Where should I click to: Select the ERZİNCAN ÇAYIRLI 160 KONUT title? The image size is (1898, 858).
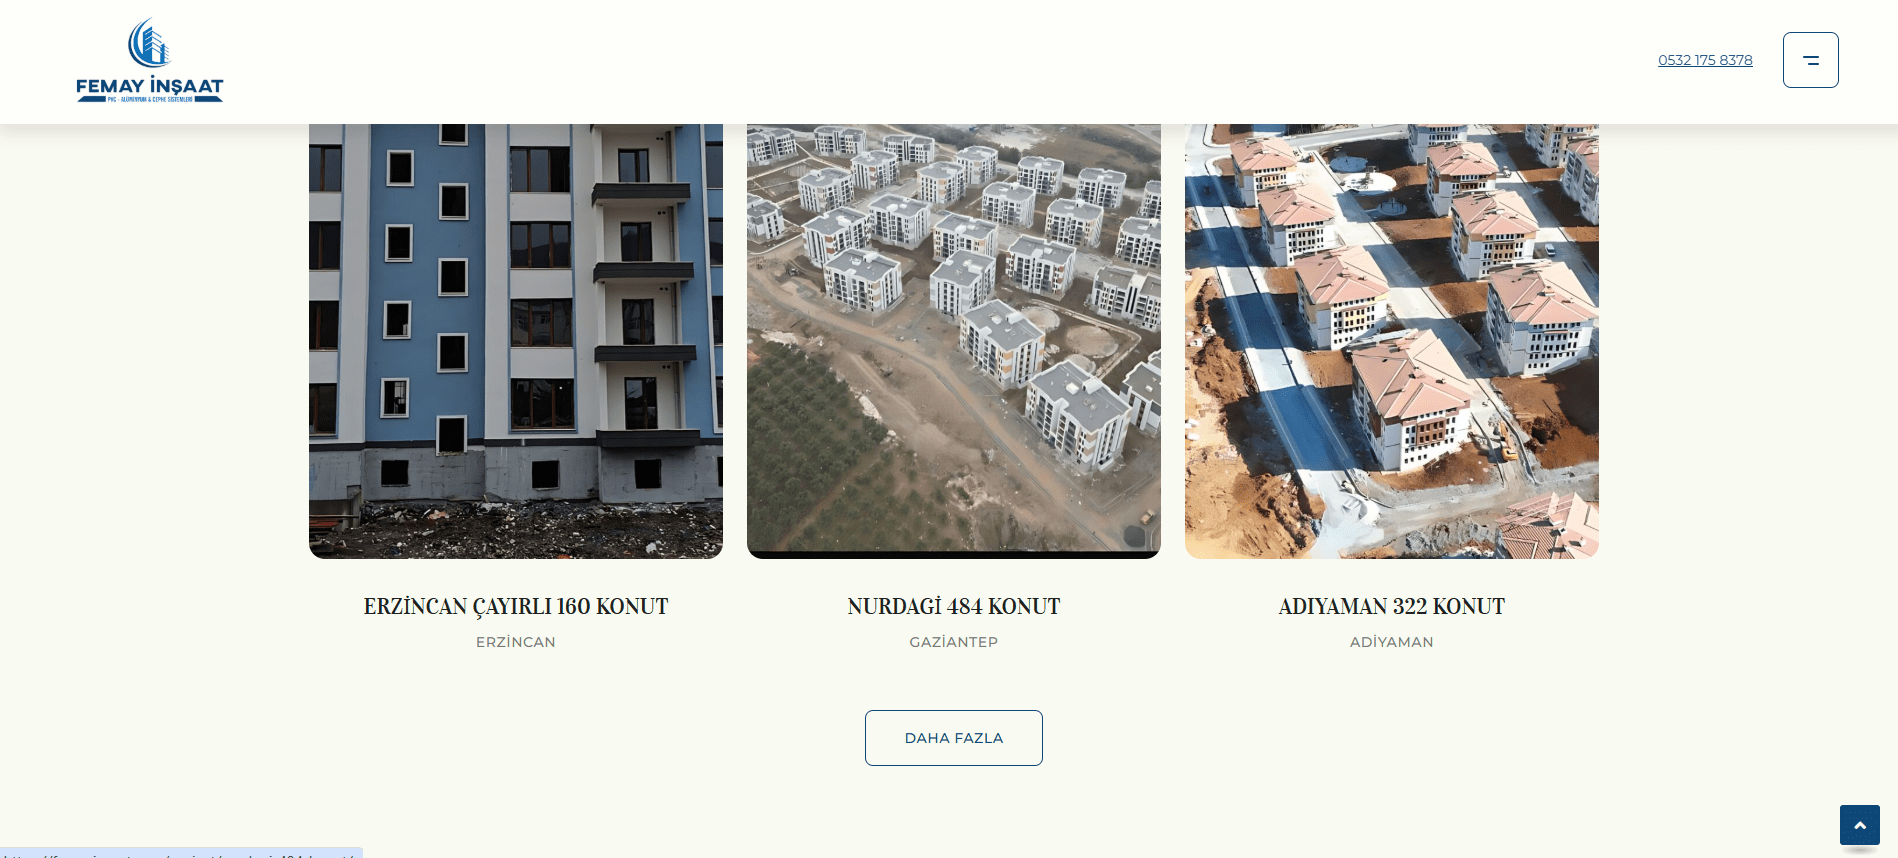(x=516, y=606)
